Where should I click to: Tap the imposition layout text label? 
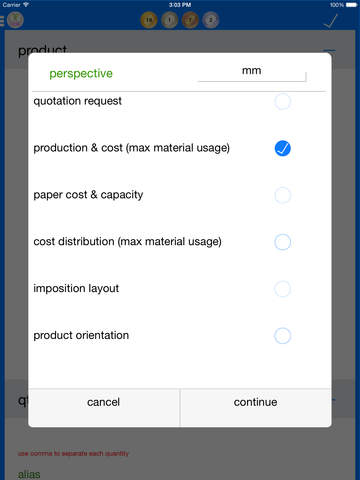click(76, 288)
